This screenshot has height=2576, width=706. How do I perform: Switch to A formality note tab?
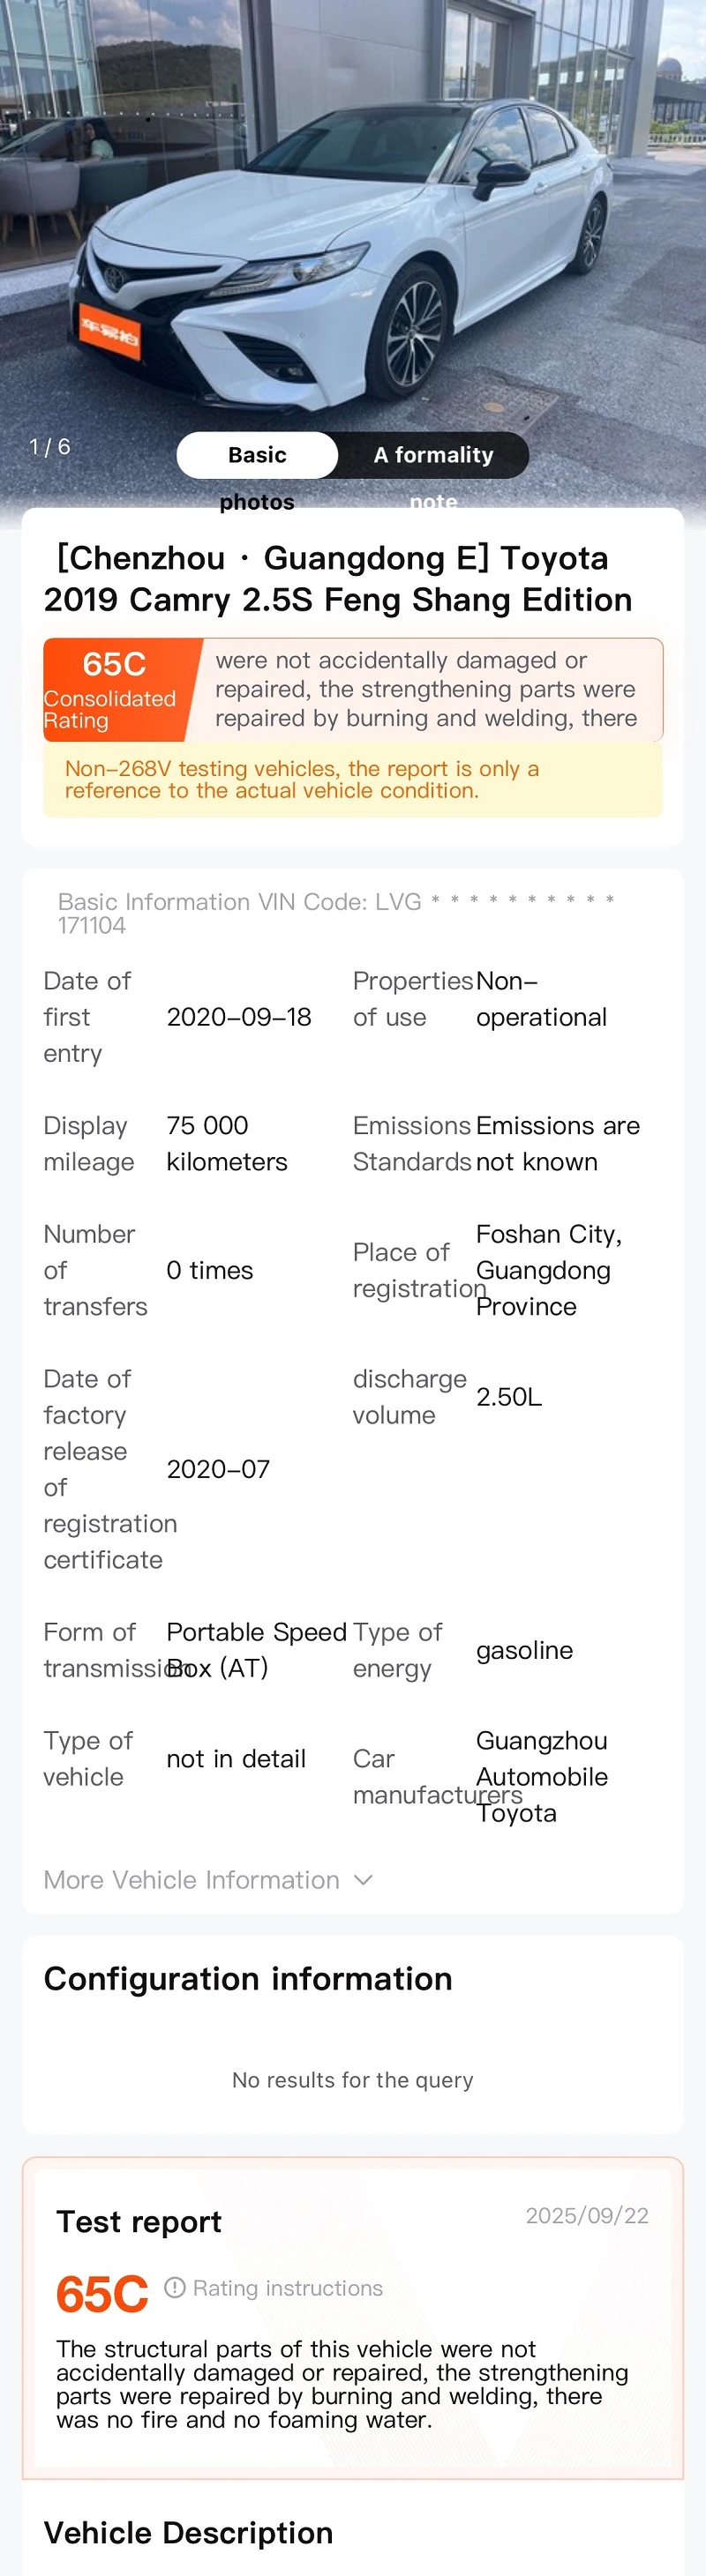pos(433,455)
